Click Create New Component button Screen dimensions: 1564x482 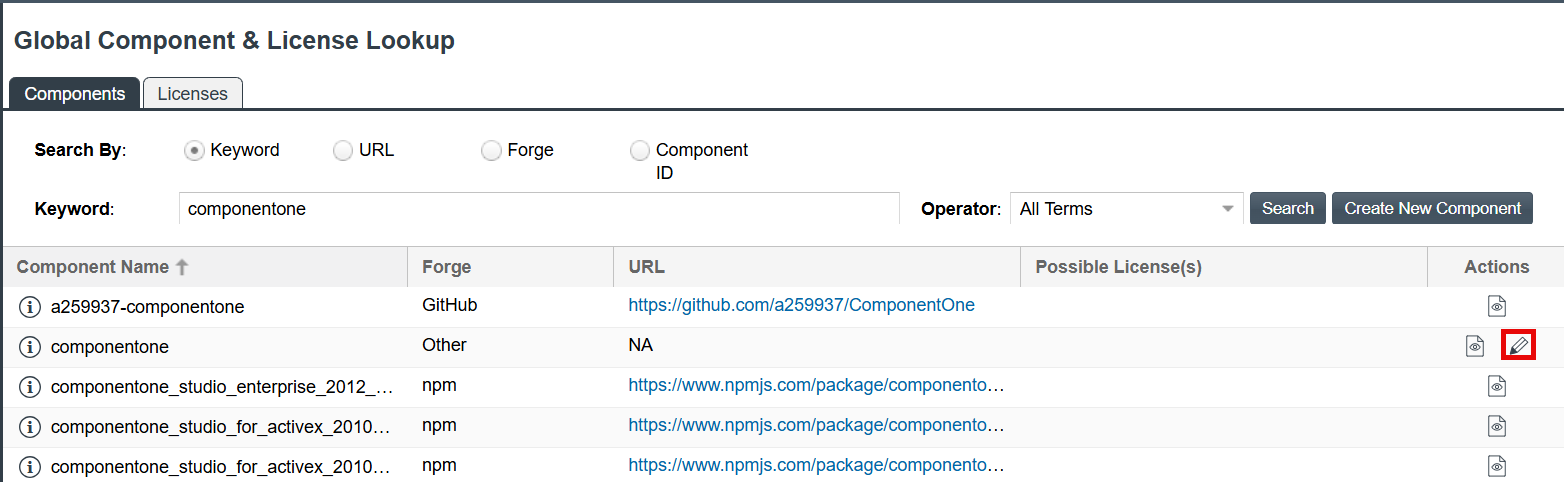coord(1431,208)
